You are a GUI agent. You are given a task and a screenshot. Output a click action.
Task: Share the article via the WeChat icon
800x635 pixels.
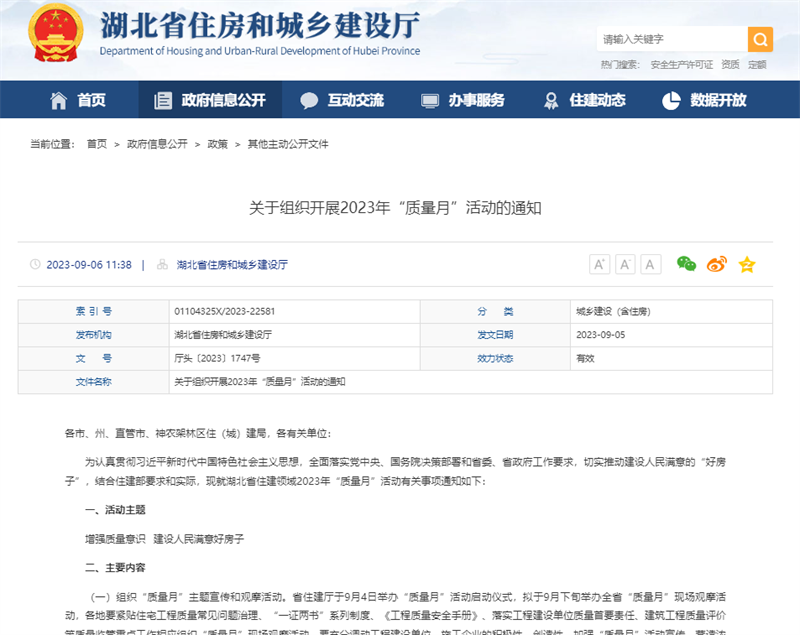685,264
